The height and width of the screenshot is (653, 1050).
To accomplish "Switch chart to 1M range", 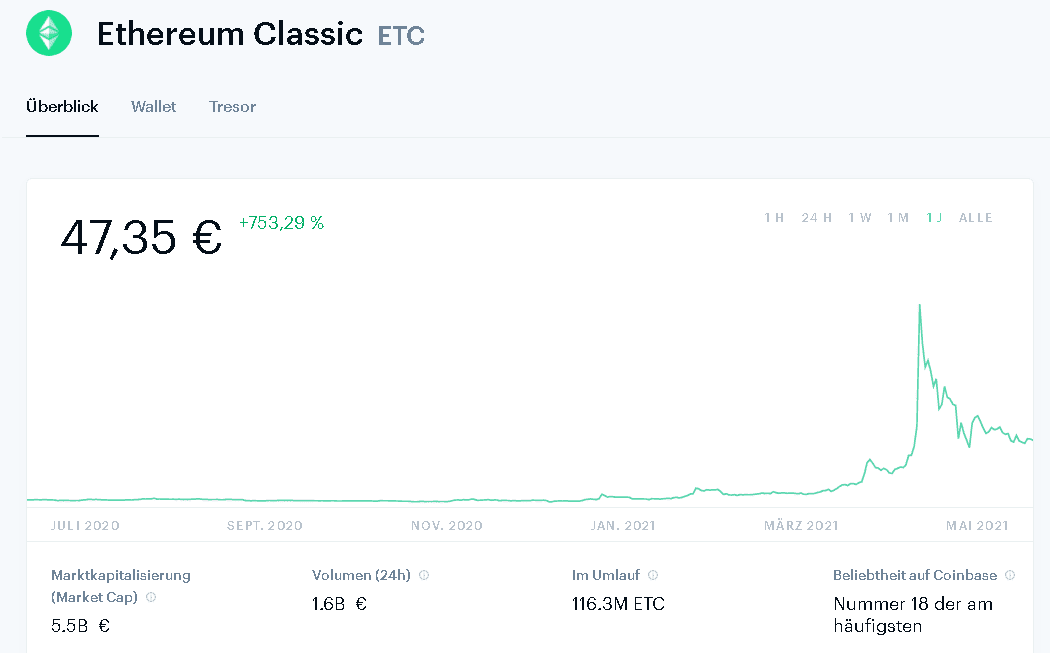I will [x=898, y=218].
